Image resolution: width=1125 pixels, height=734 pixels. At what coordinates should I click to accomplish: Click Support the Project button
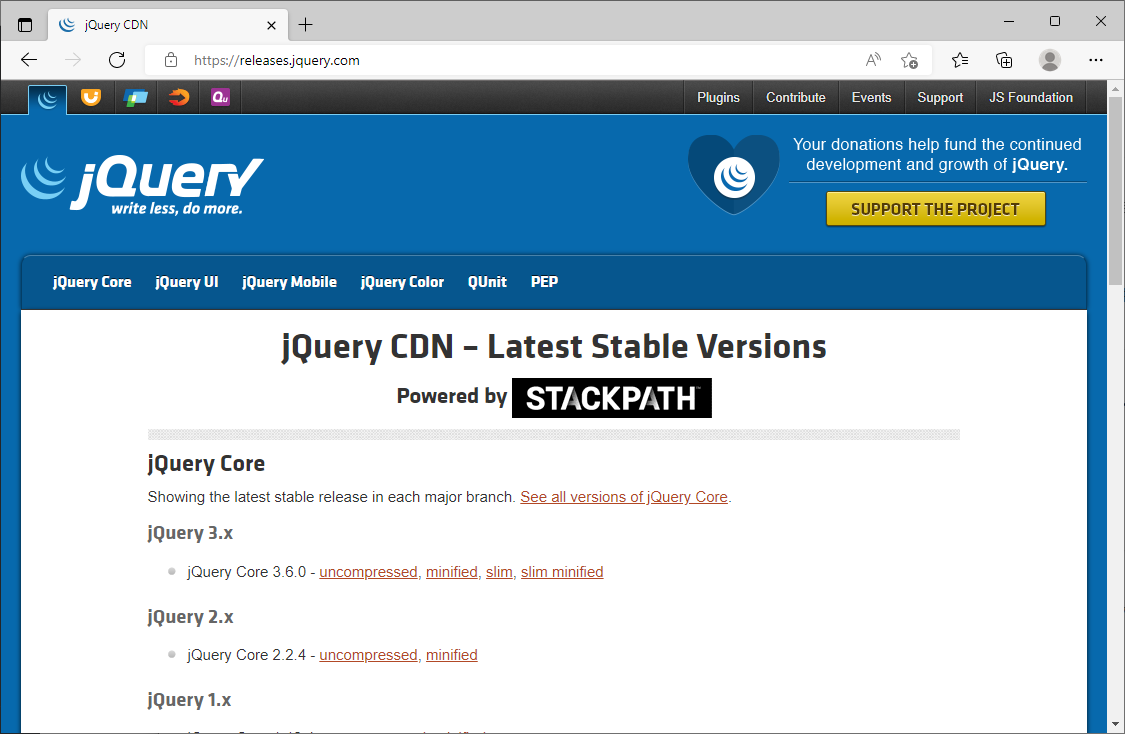[936, 209]
